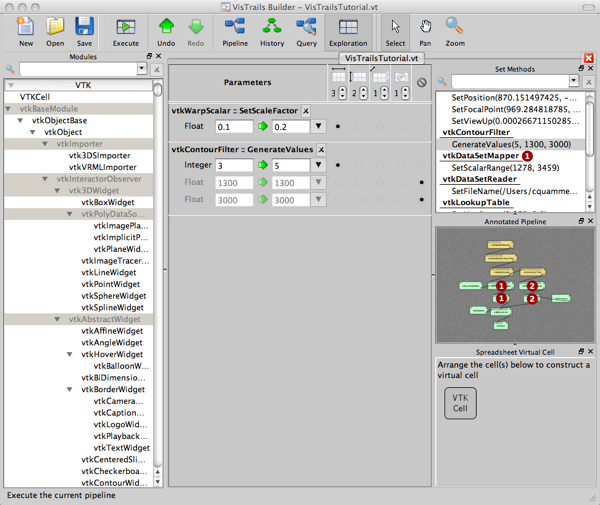Open the Query view
Viewport: 600px width, 505px height.
tap(307, 32)
